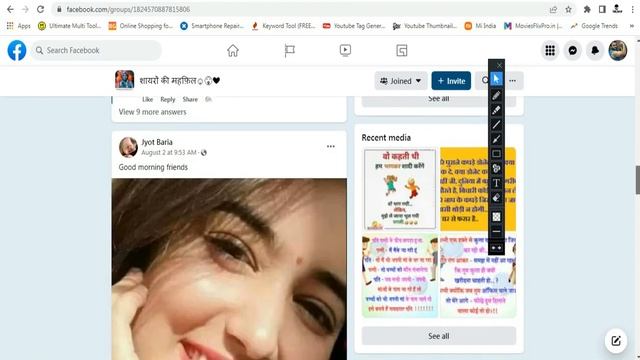640x360 pixels.
Task: Show more bookmarks chevron
Action: tap(631, 26)
